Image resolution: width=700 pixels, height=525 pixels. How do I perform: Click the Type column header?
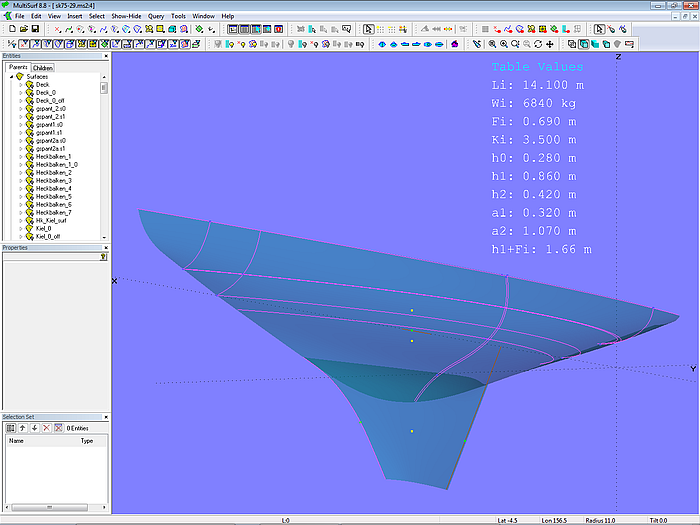pyautogui.click(x=86, y=440)
